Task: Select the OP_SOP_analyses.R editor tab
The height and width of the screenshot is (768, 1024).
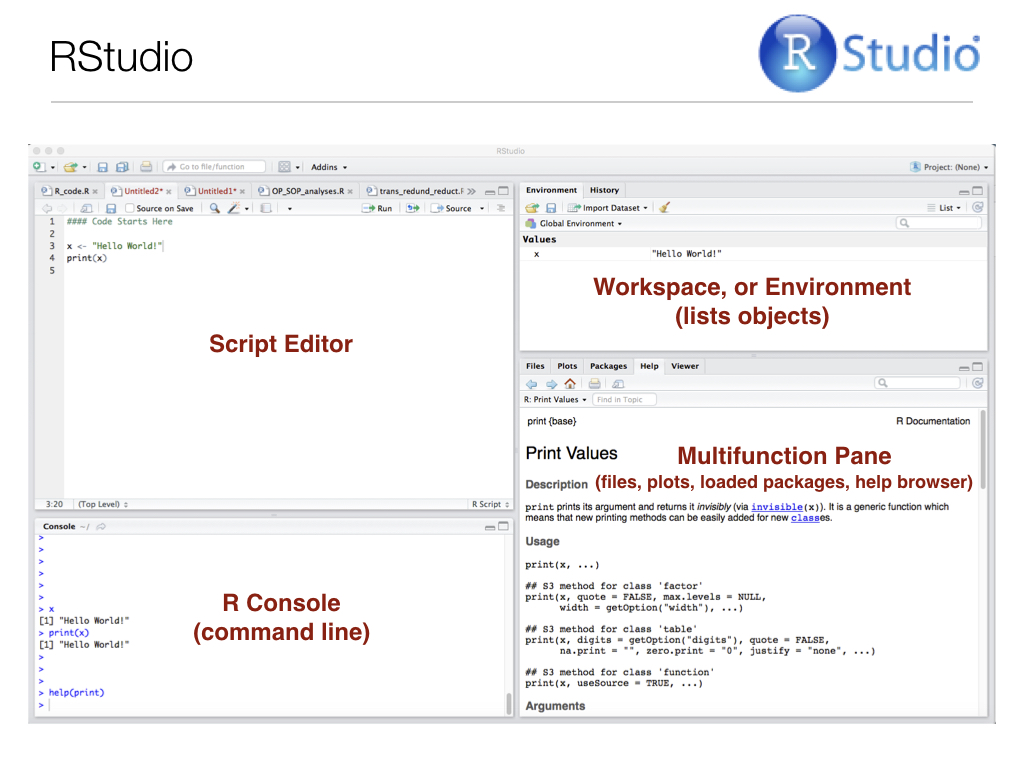Action: 307,190
